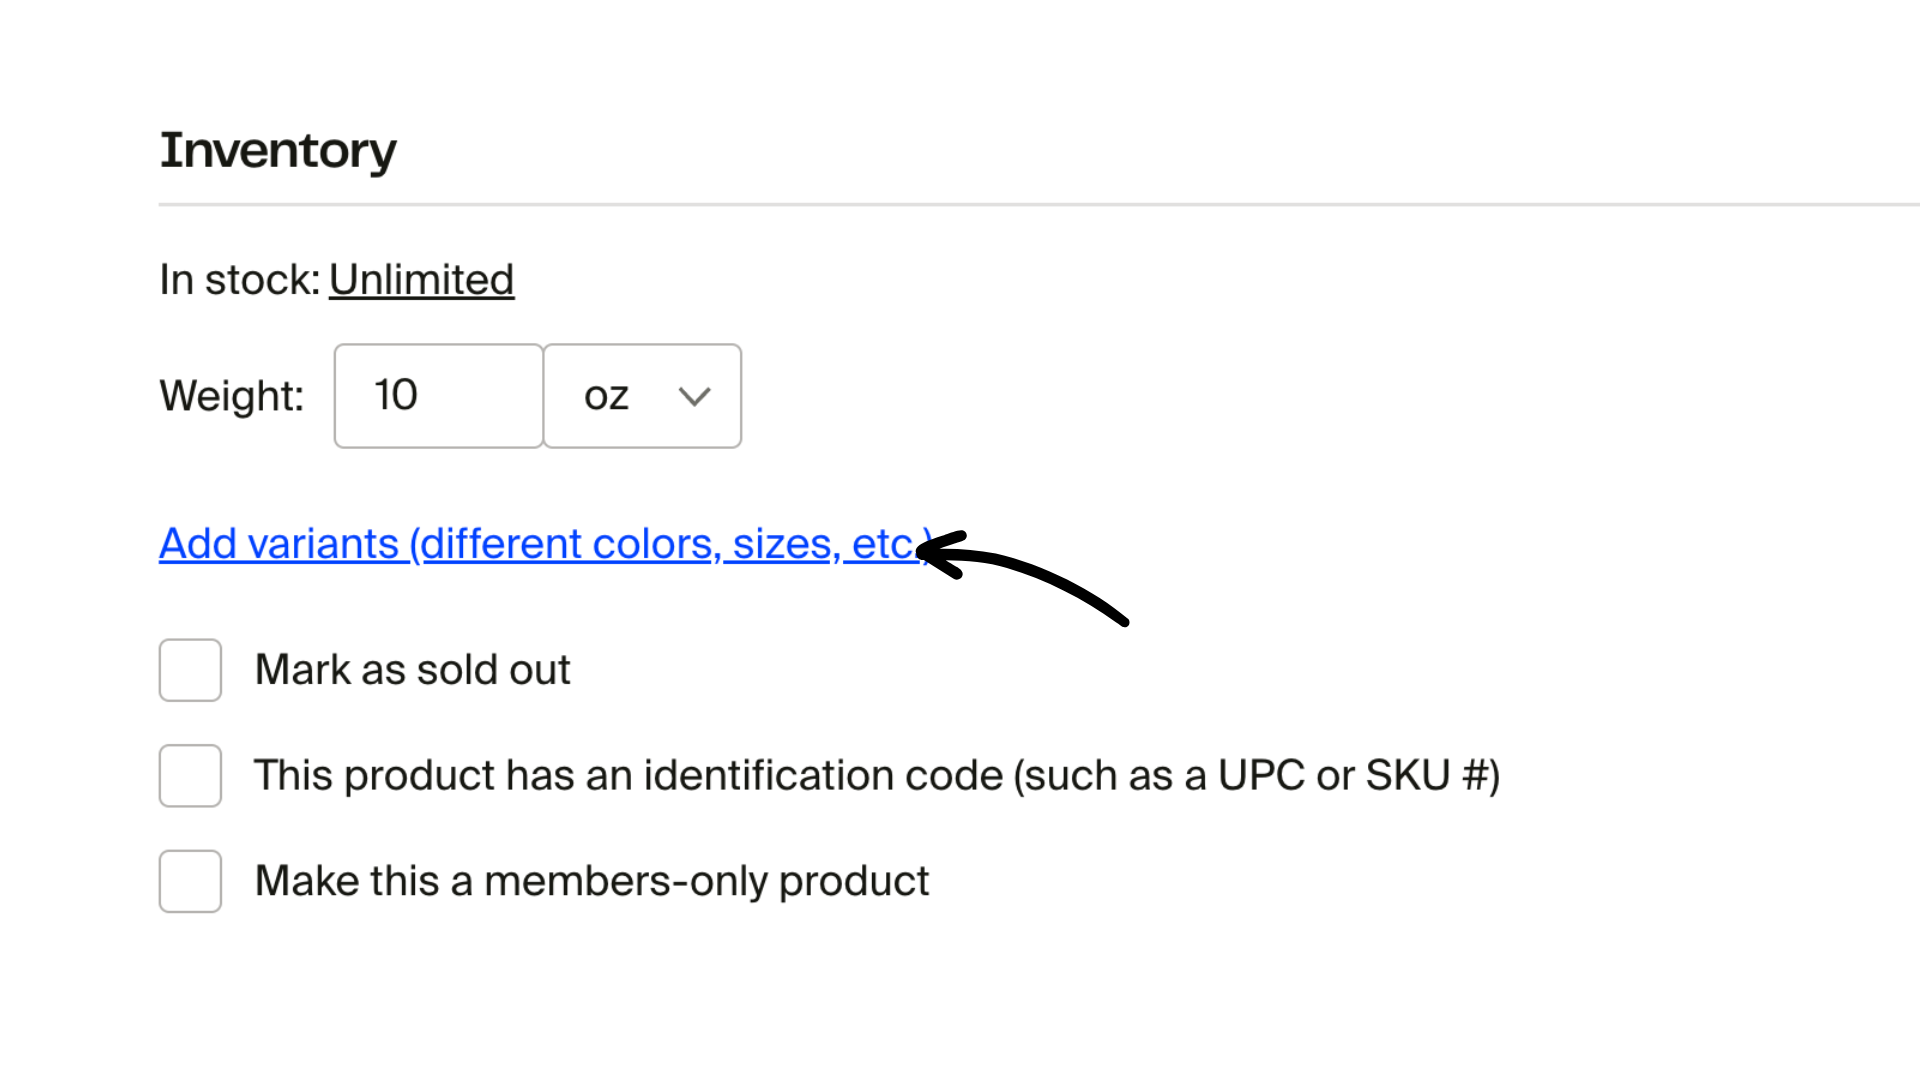Uncheck all inventory checkboxes starting with sold out
The image size is (1920, 1080).
click(190, 669)
